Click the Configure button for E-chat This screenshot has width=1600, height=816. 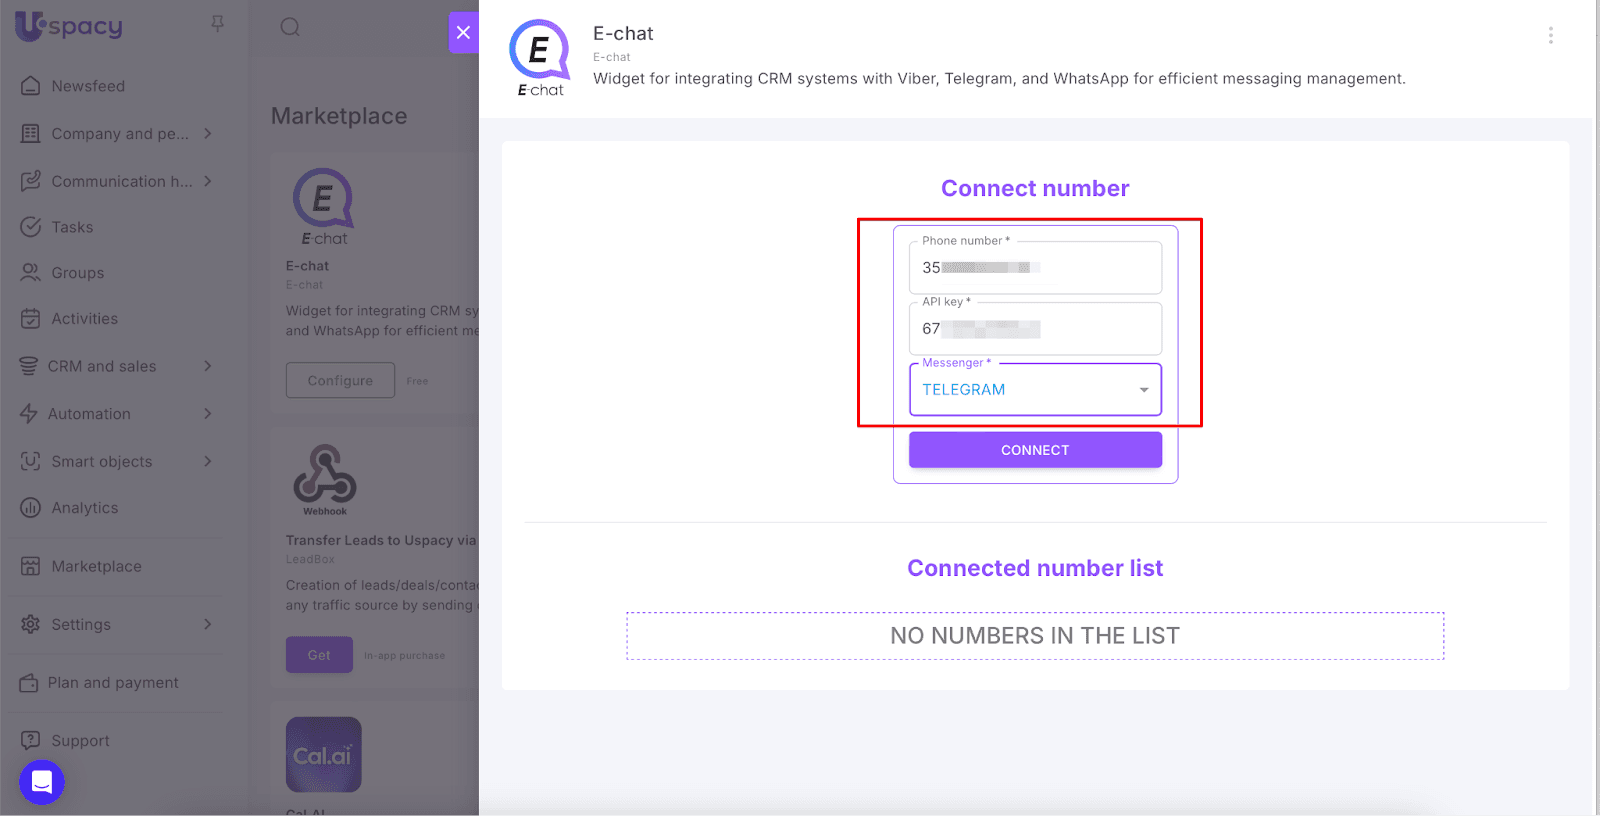coord(340,381)
